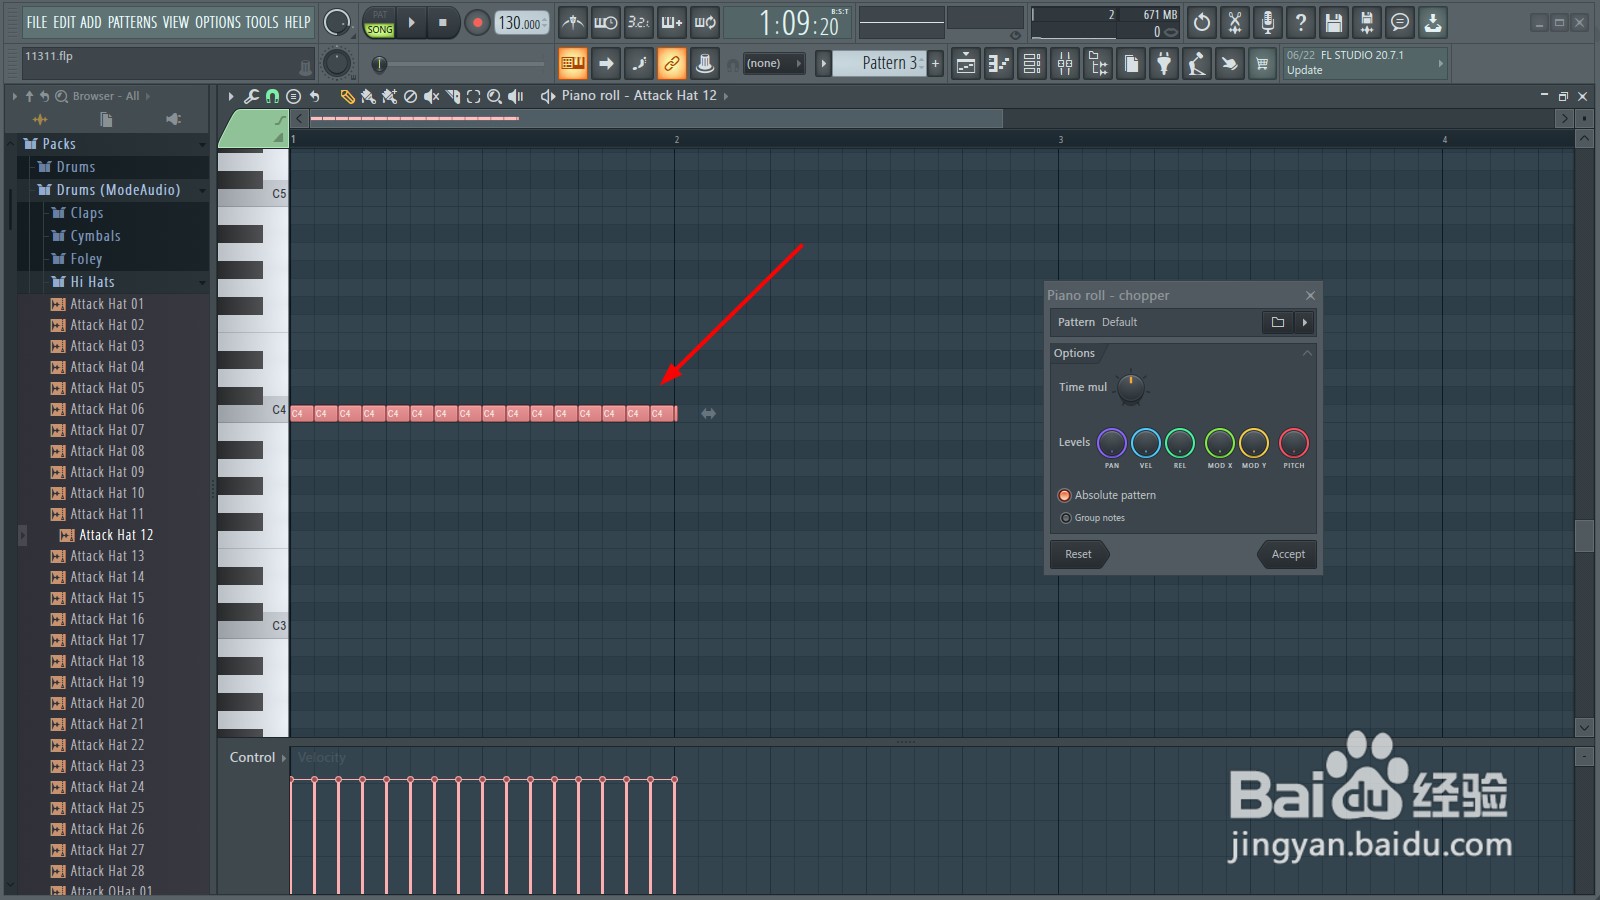Open the FILE menu
Viewport: 1600px width, 900px height.
37,22
